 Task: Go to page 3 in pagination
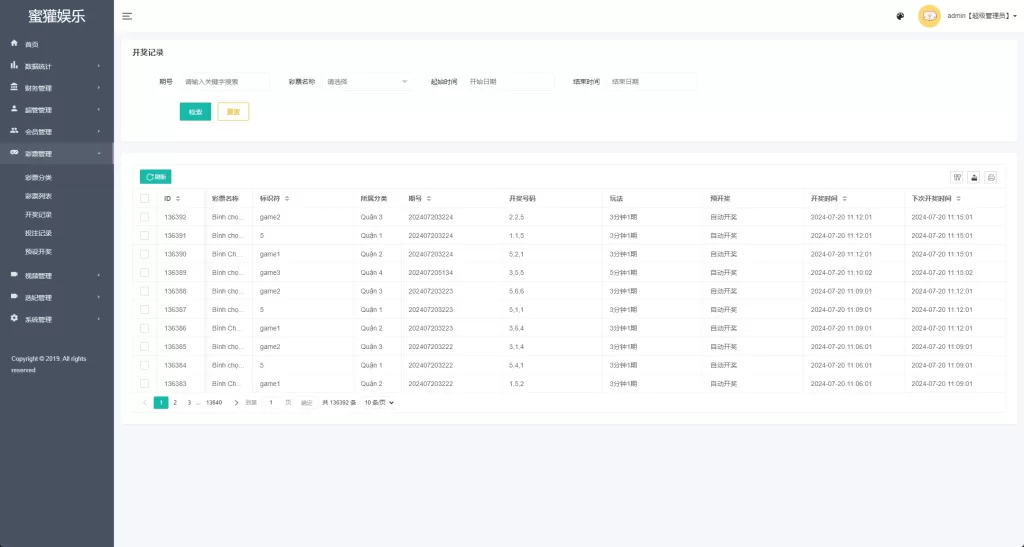point(189,403)
